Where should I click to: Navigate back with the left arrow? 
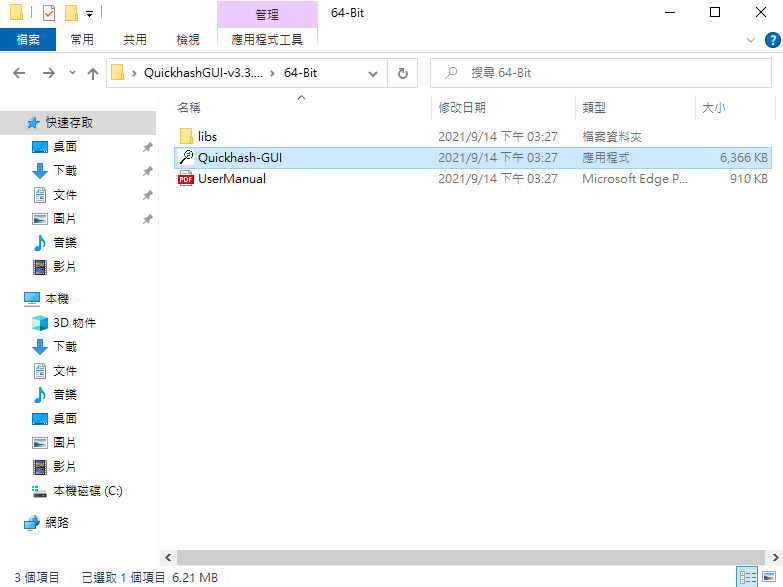click(x=19, y=73)
